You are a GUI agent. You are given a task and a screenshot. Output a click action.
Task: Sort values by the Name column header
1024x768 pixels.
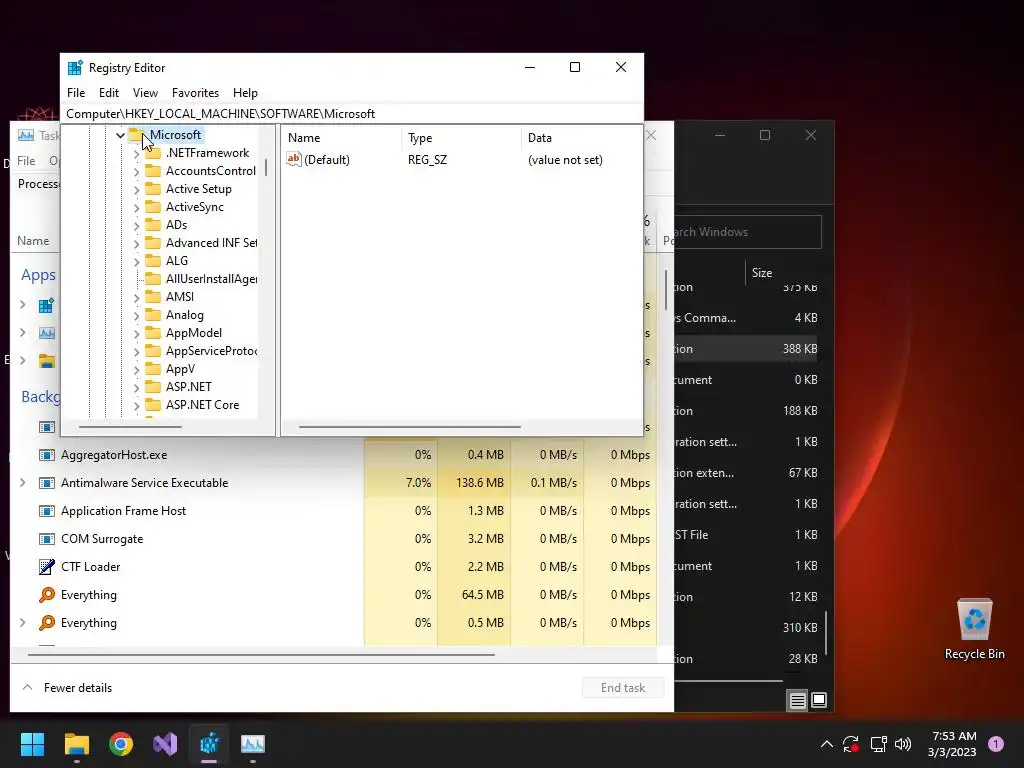pos(342,138)
